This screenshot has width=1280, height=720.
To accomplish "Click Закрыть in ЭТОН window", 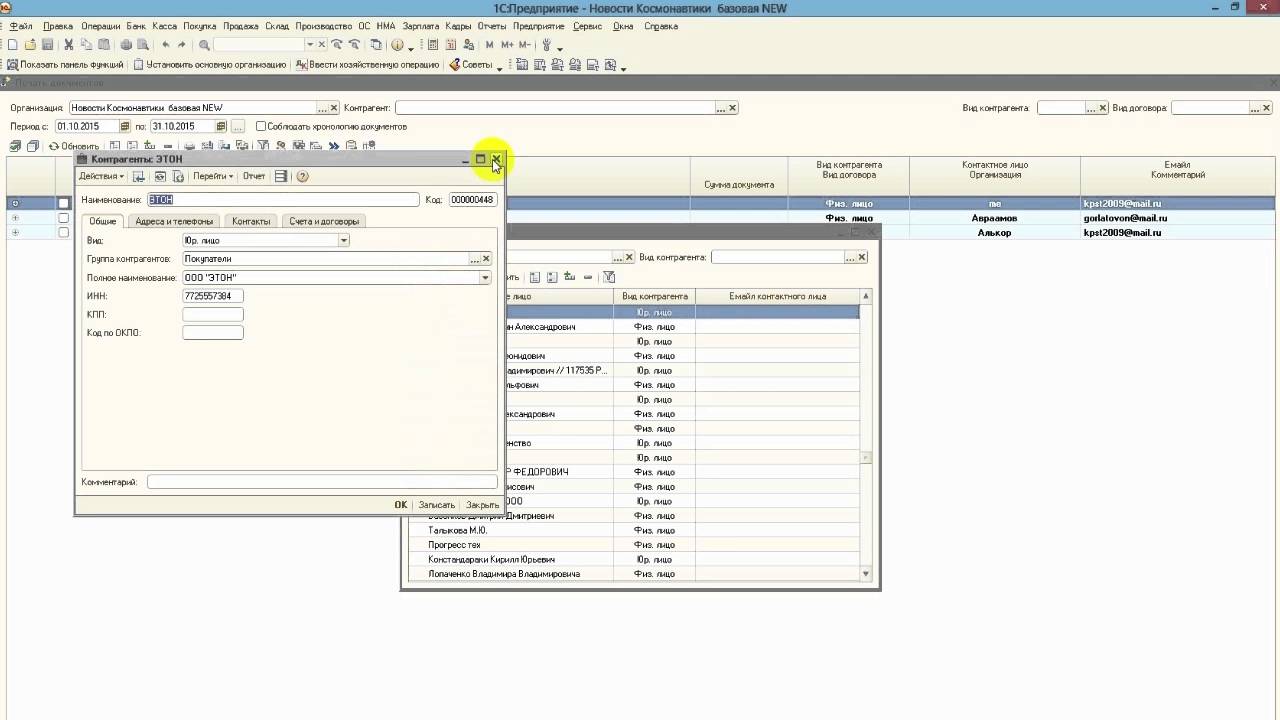I will (x=482, y=505).
